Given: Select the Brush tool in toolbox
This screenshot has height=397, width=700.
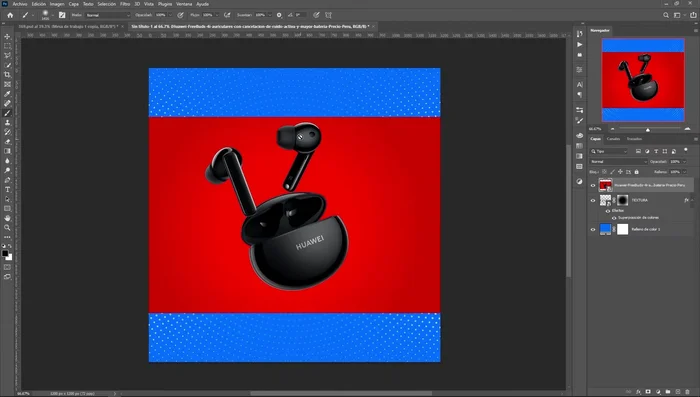Looking at the screenshot, I should 7,113.
